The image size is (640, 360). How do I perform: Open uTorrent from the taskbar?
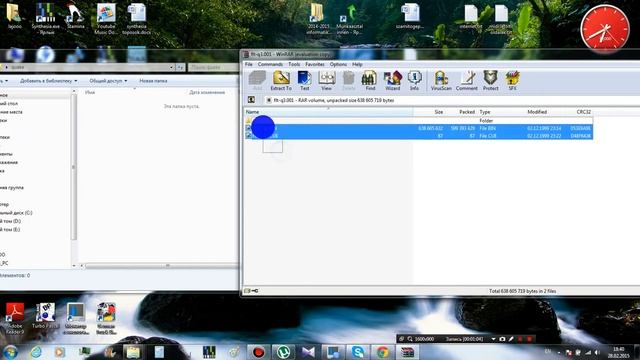[283, 352]
